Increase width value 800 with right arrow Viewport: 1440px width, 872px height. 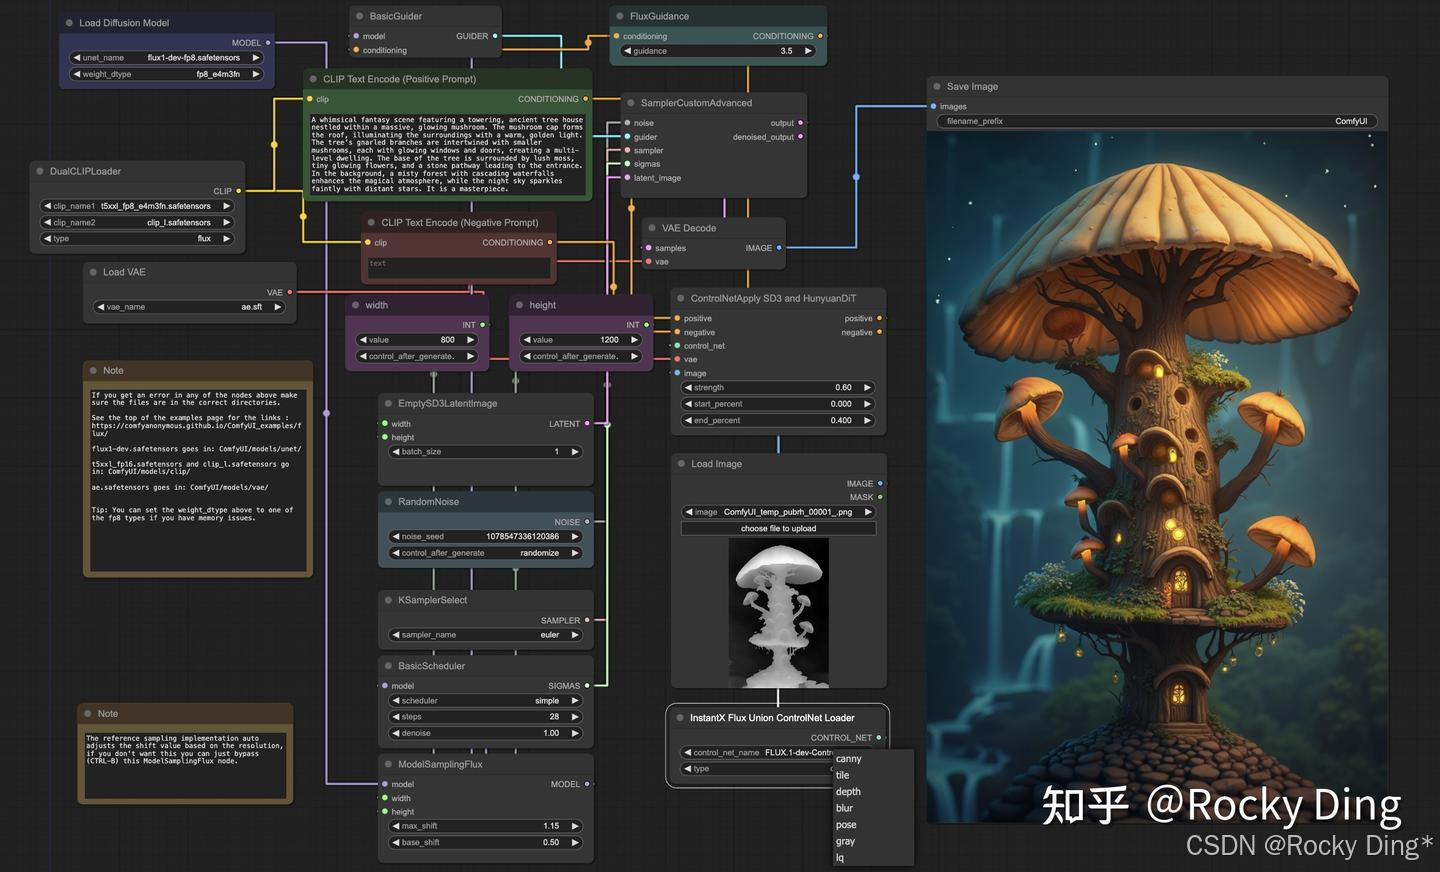470,340
